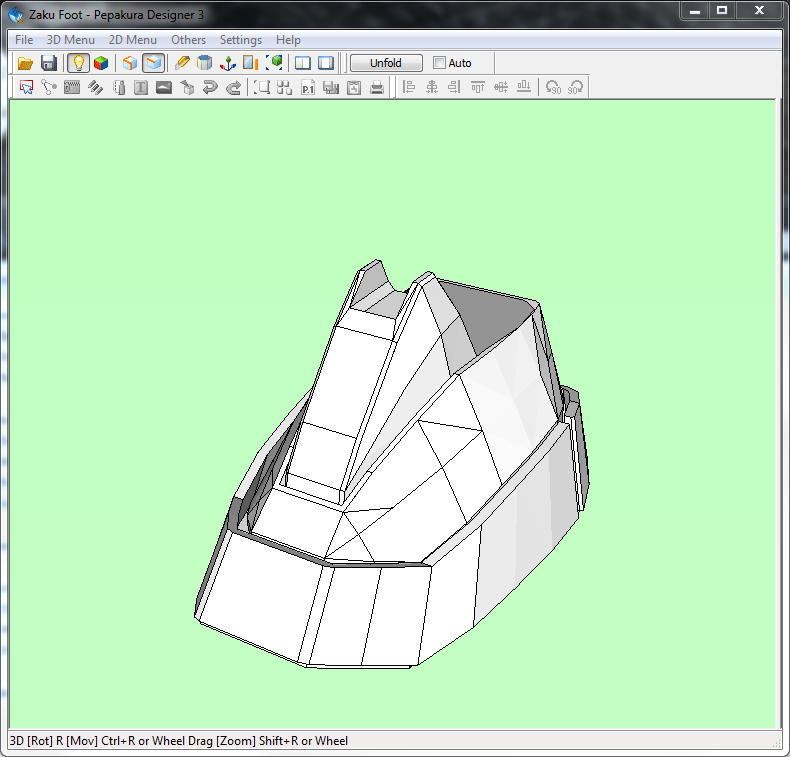Open the File menu
Screen dimensions: 790x757
tap(24, 40)
